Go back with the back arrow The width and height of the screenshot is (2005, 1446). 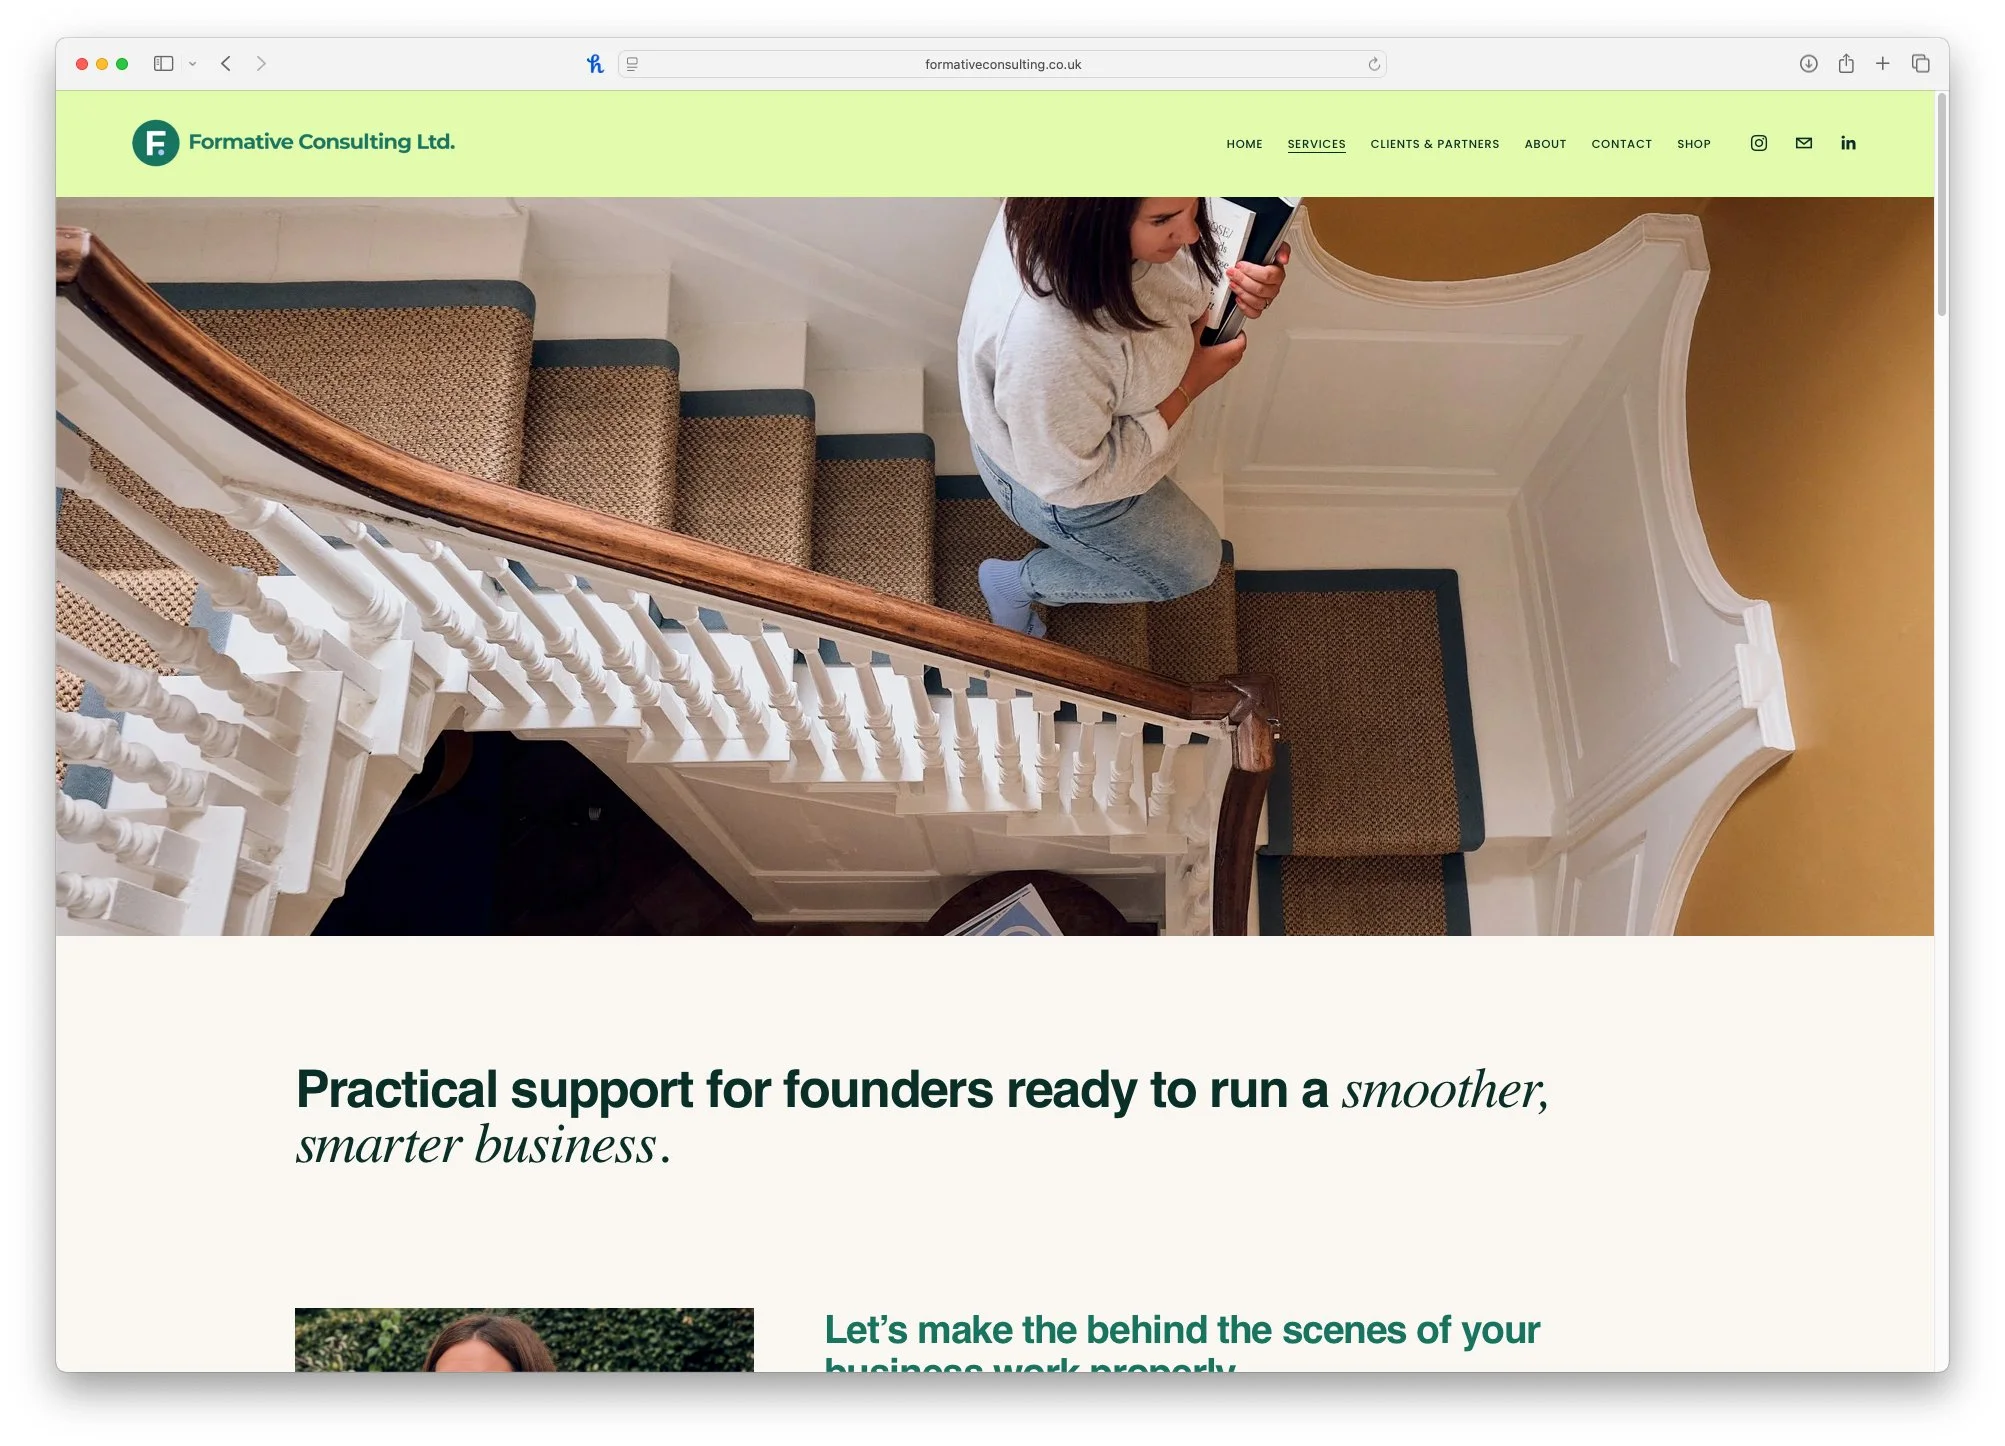(x=226, y=64)
